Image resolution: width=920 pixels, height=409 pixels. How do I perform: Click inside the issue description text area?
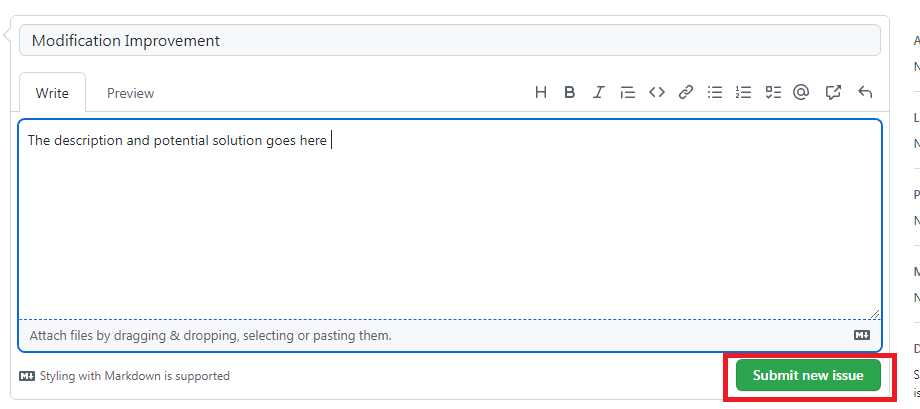point(449,220)
